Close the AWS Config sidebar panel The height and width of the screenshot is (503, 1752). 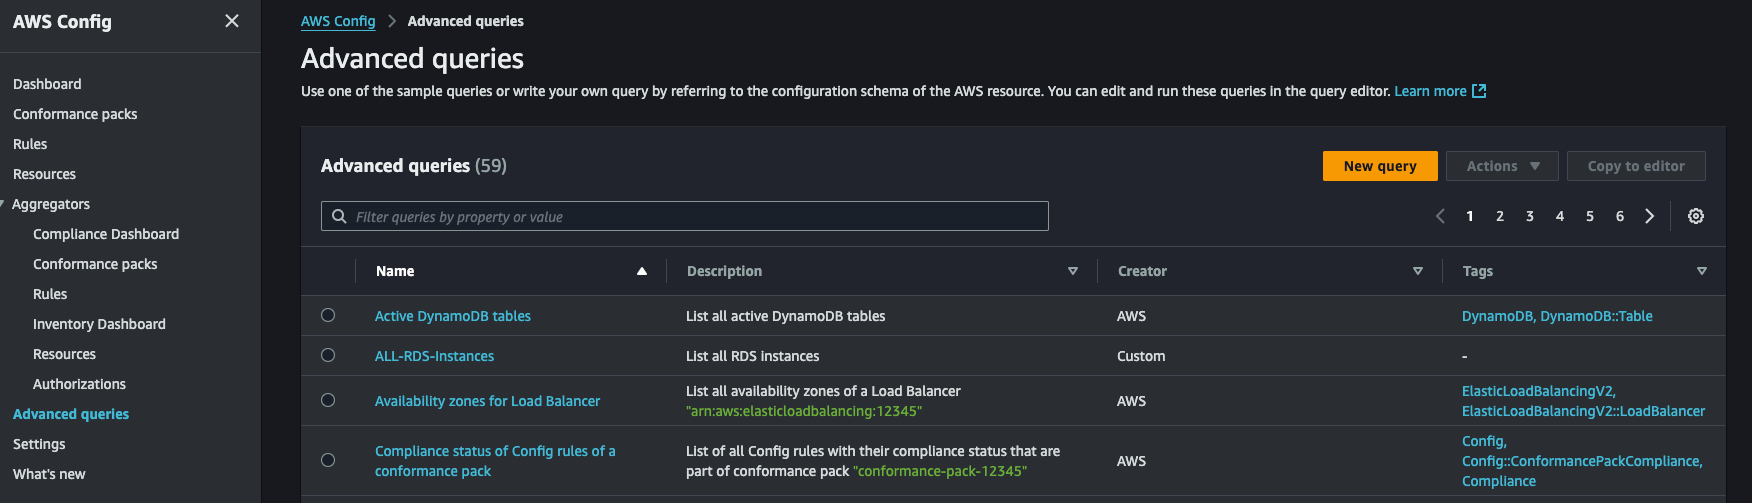tap(232, 21)
